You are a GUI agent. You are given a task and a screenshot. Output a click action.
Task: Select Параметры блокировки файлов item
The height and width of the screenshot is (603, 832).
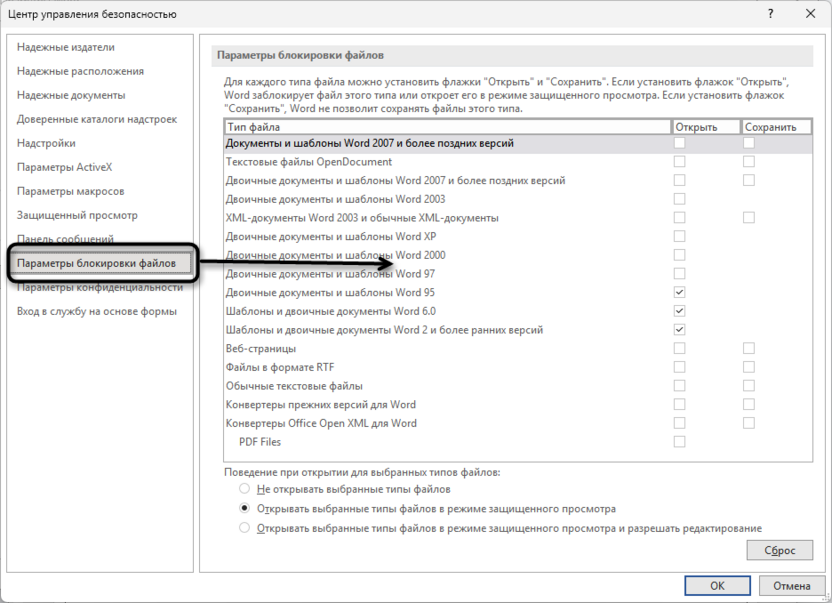100,263
